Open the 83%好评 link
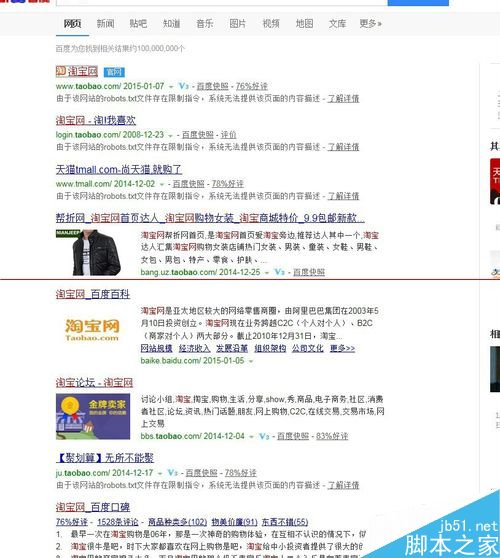Viewport: 500px width, 558px height. pyautogui.click(x=332, y=436)
